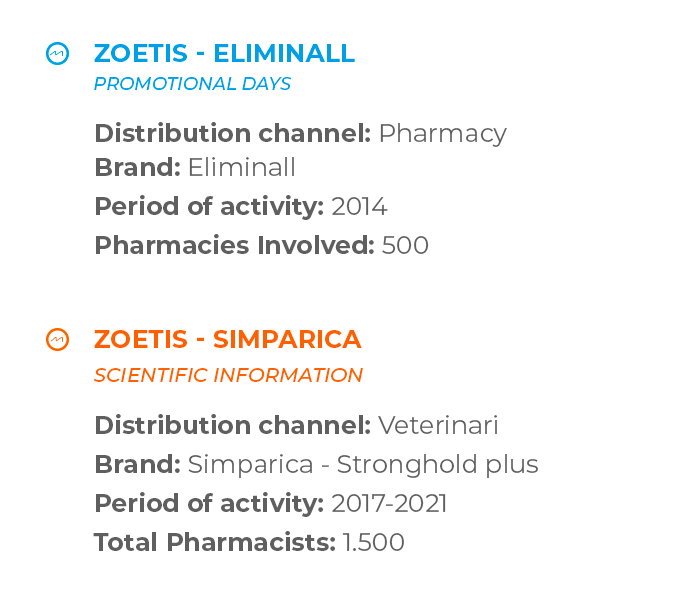The height and width of the screenshot is (615, 700).
Task: Click the blue circular icon beside Zoetis Eliminall
Action: pos(58,54)
